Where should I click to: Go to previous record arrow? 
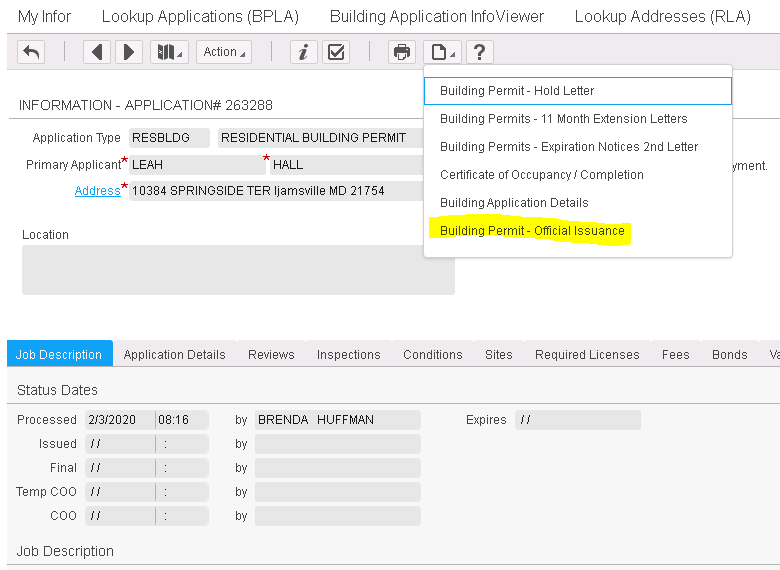click(97, 52)
